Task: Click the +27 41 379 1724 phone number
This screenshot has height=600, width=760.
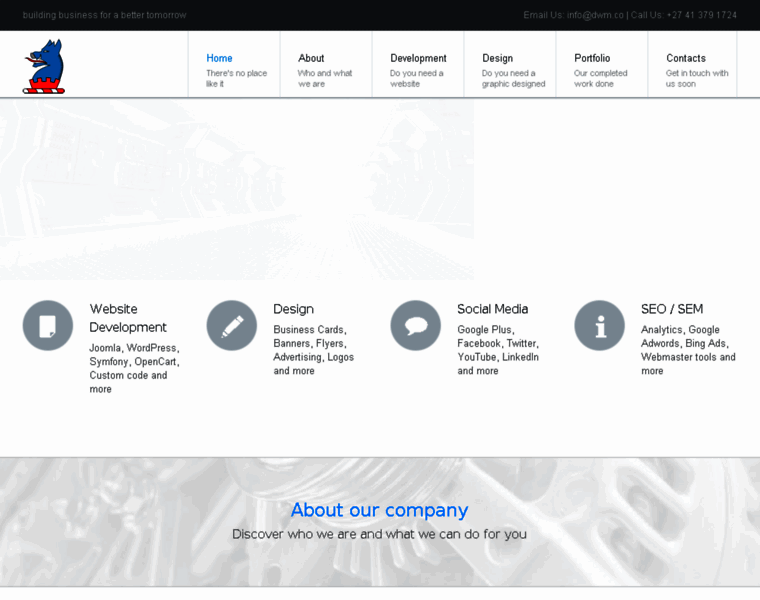Action: click(701, 15)
